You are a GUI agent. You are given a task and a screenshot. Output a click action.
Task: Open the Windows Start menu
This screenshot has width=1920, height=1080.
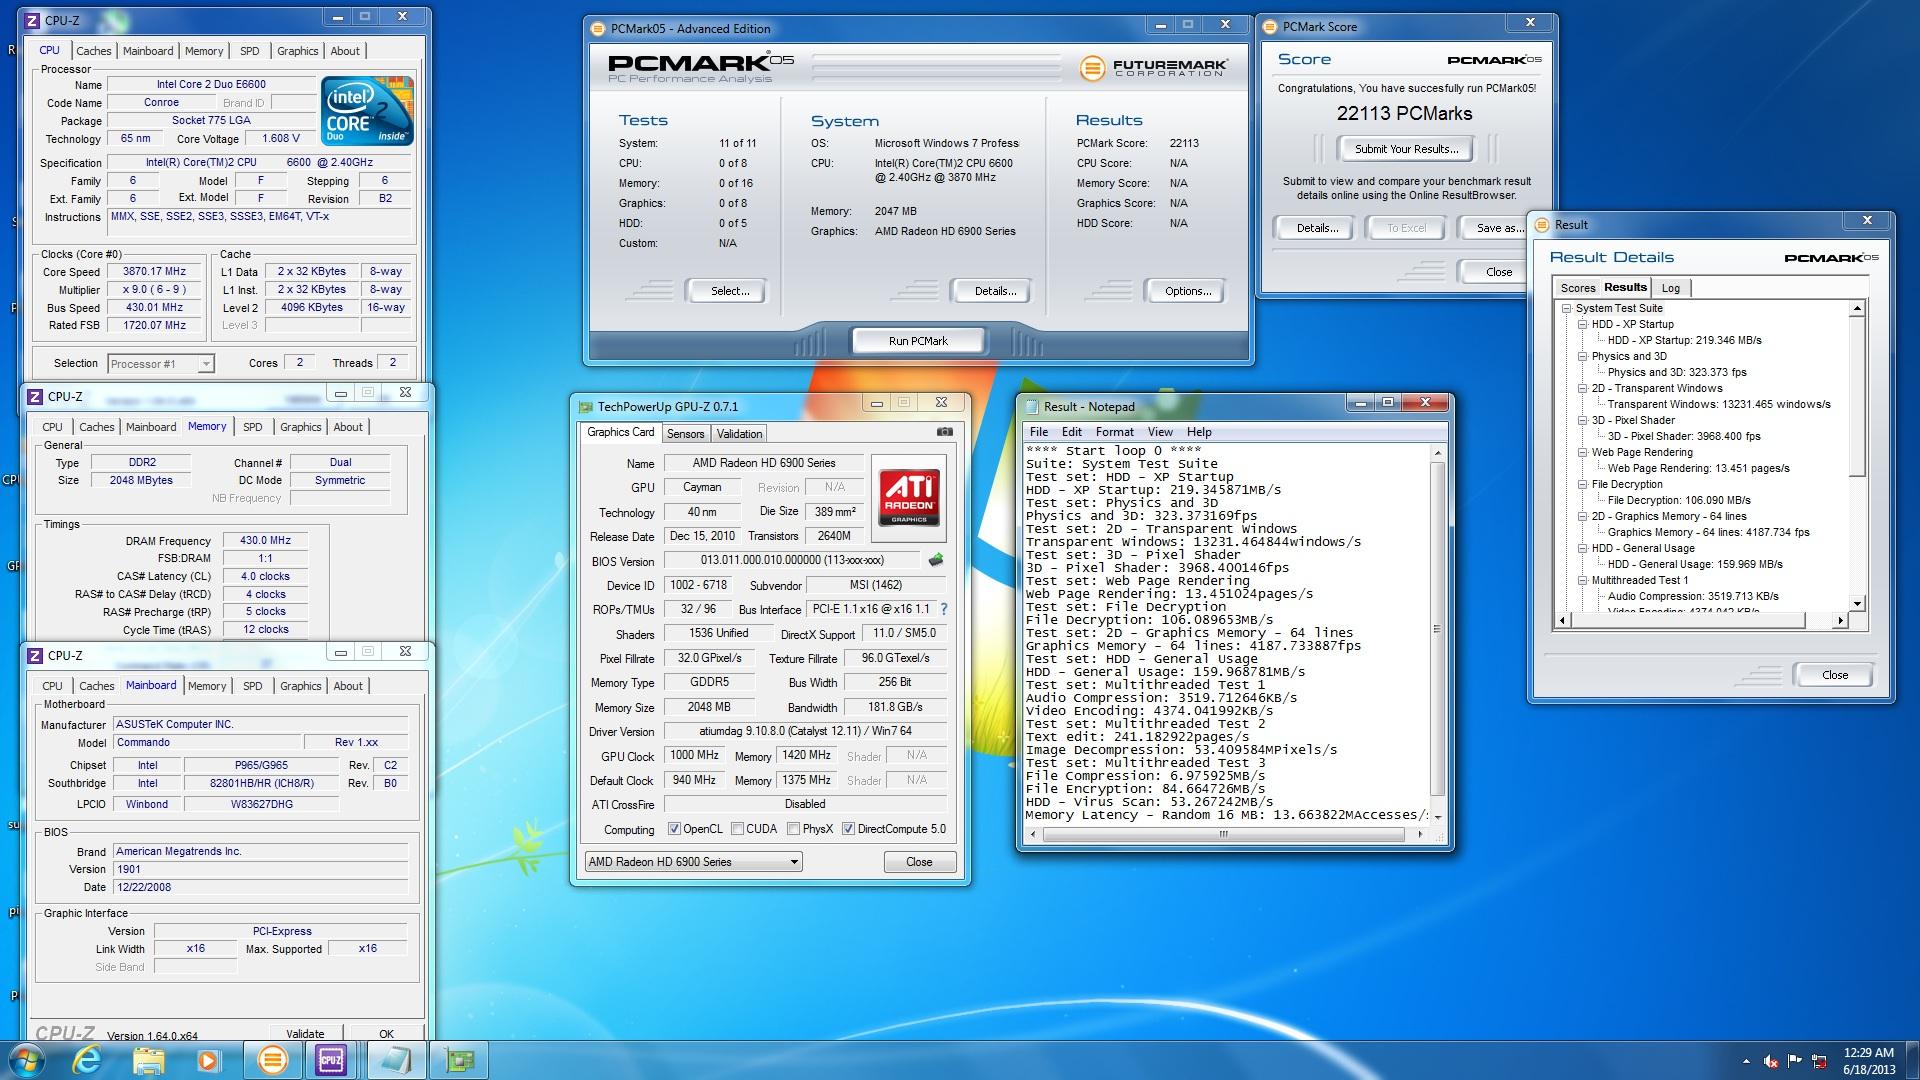click(x=25, y=1060)
